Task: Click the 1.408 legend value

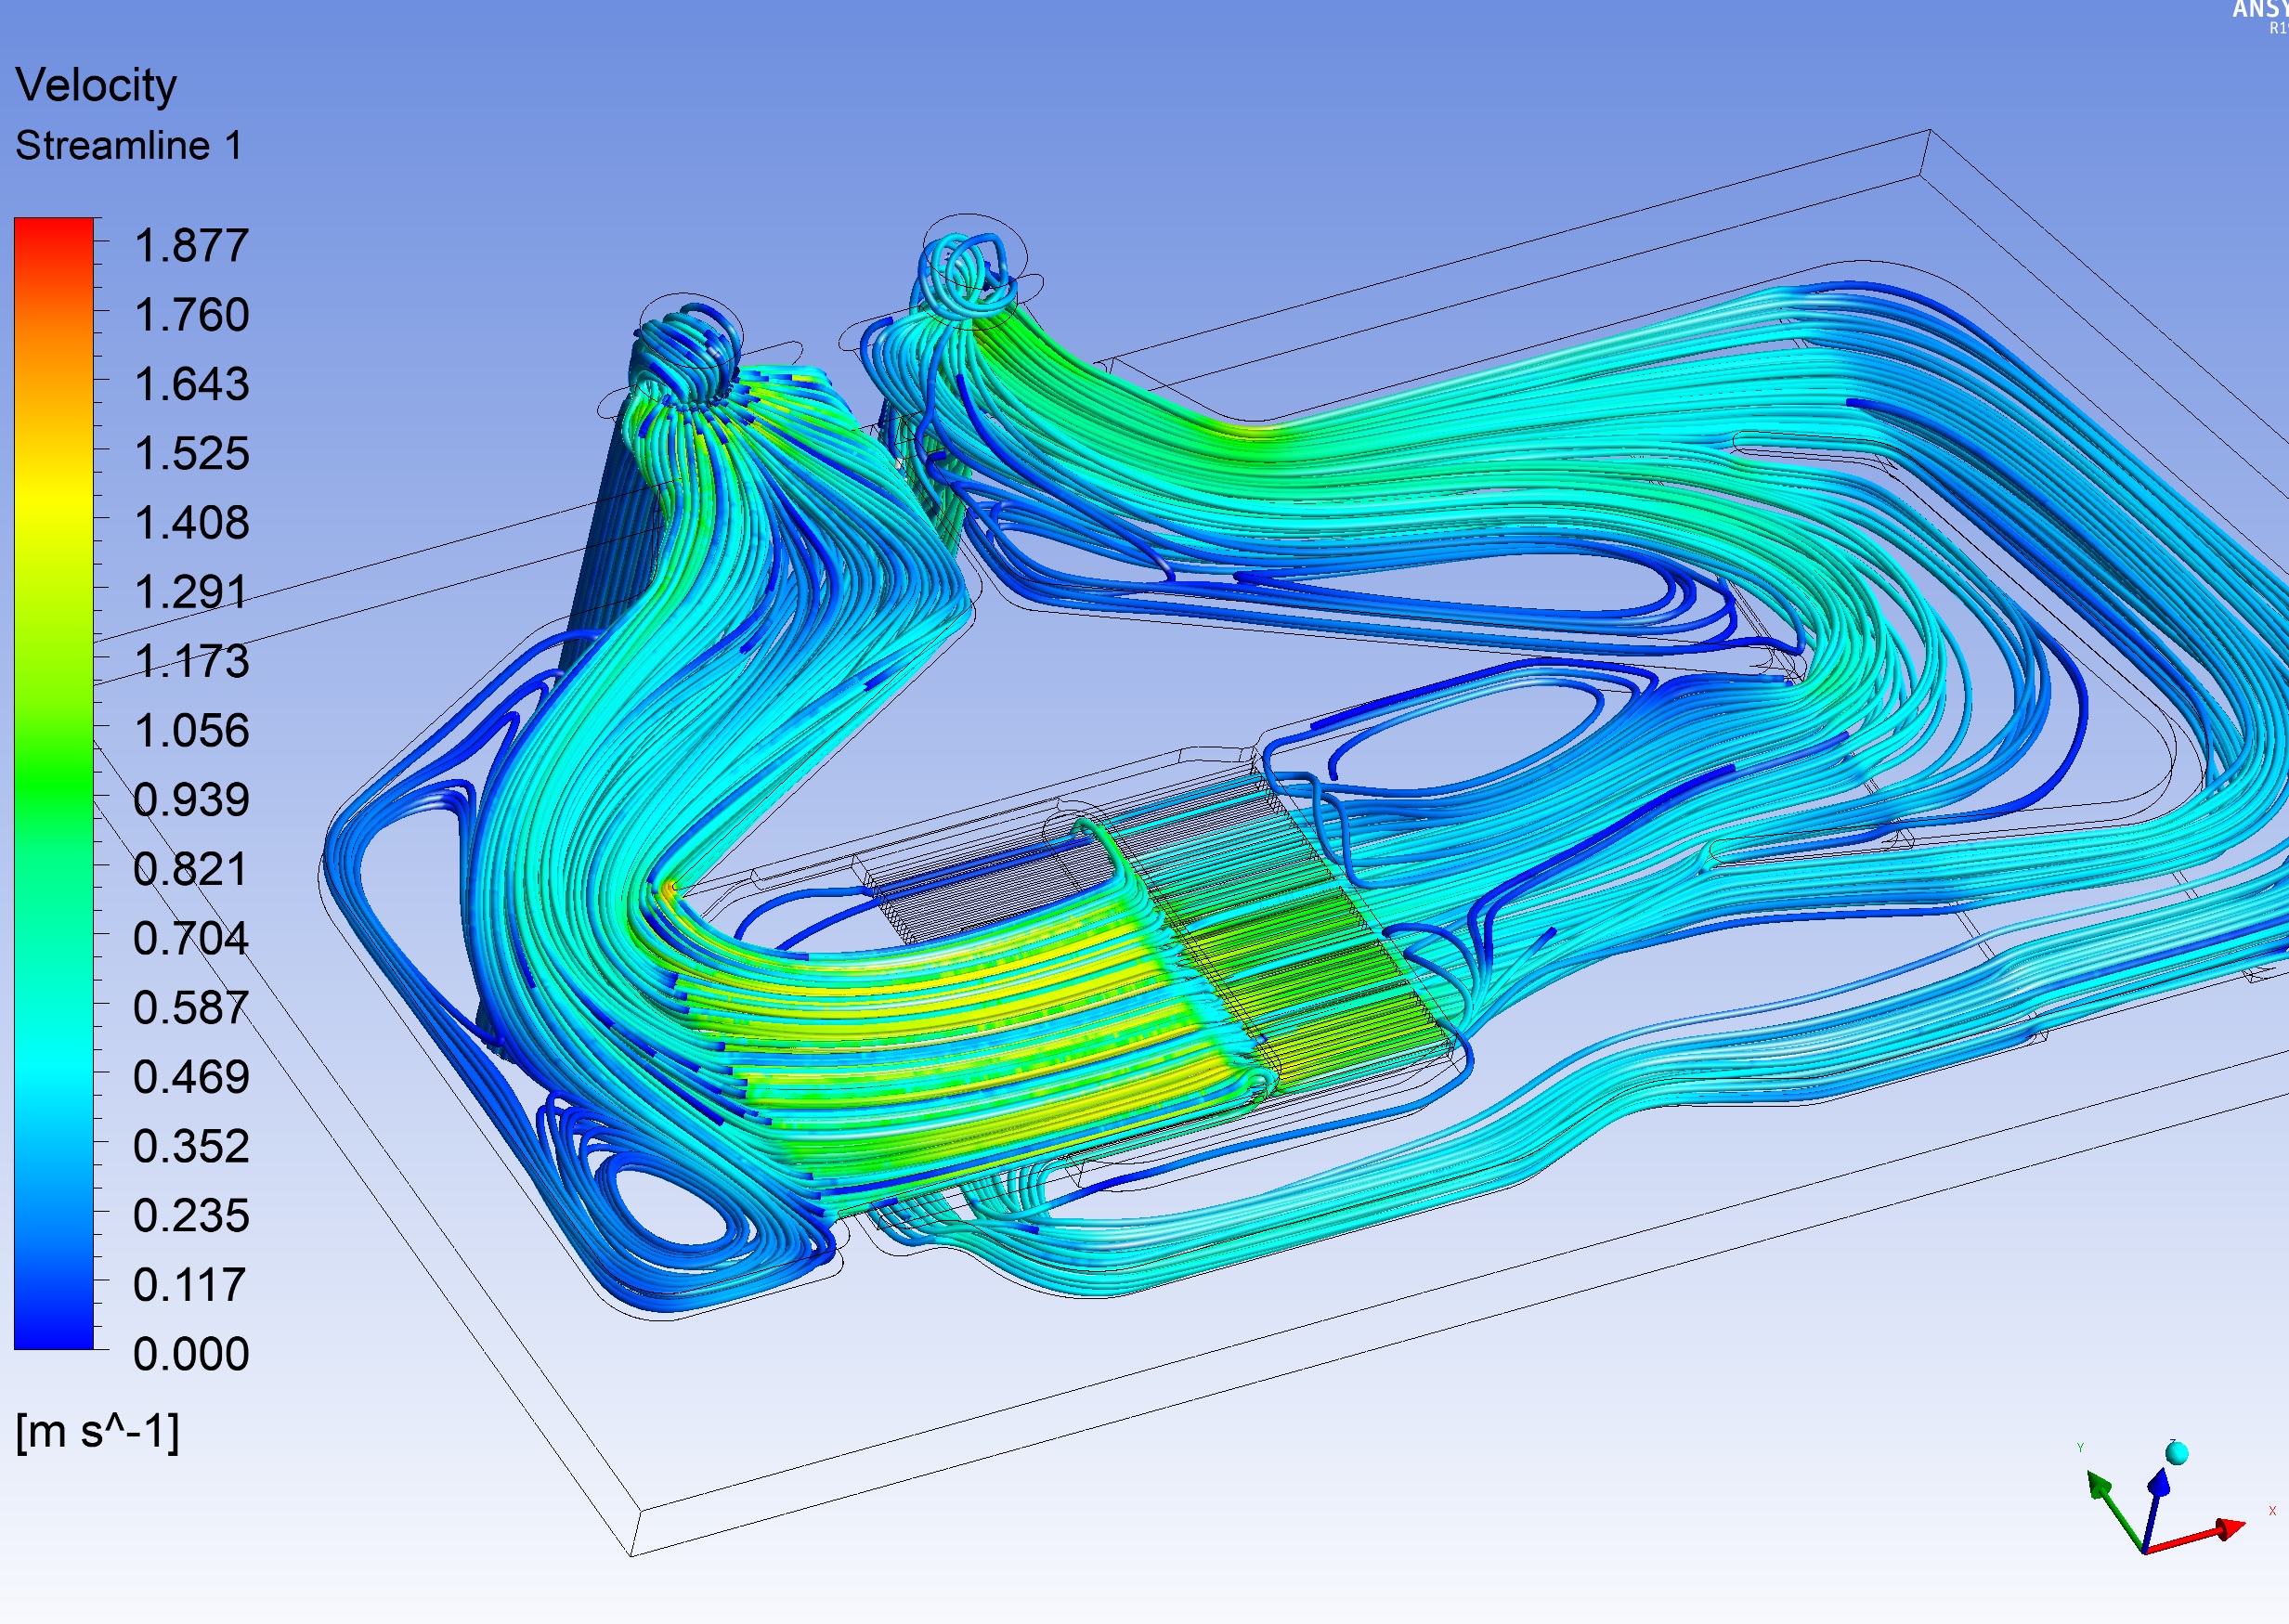Action: coord(190,523)
